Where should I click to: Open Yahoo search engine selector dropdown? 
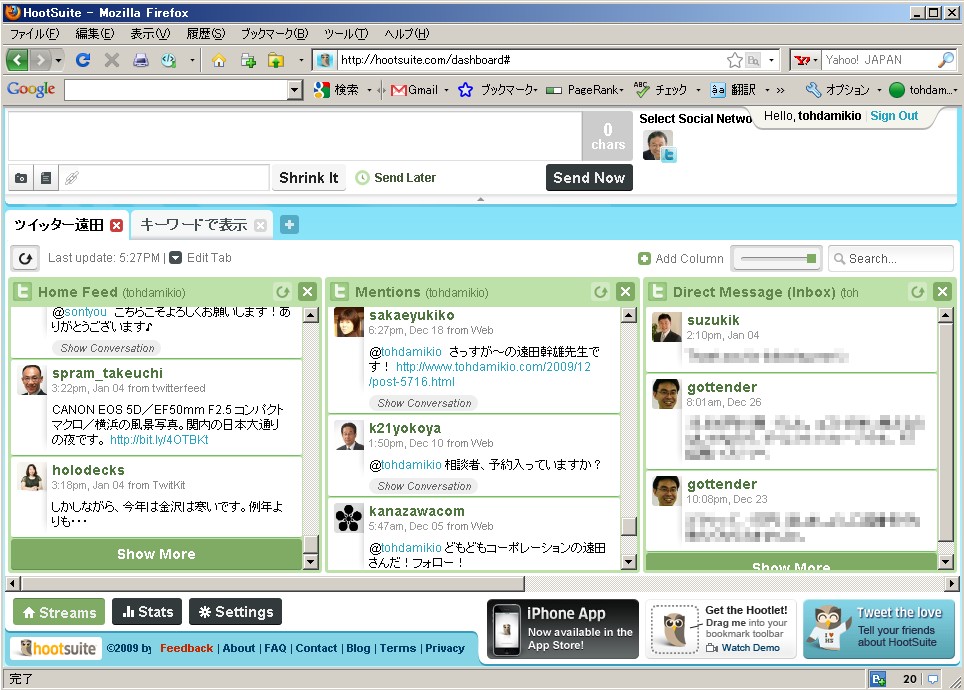[x=816, y=60]
